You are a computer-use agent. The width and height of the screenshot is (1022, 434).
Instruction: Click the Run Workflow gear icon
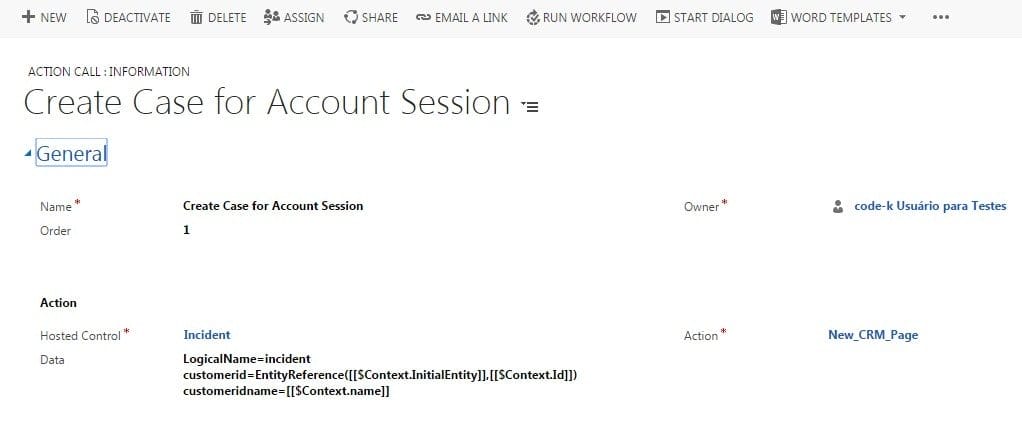532,17
